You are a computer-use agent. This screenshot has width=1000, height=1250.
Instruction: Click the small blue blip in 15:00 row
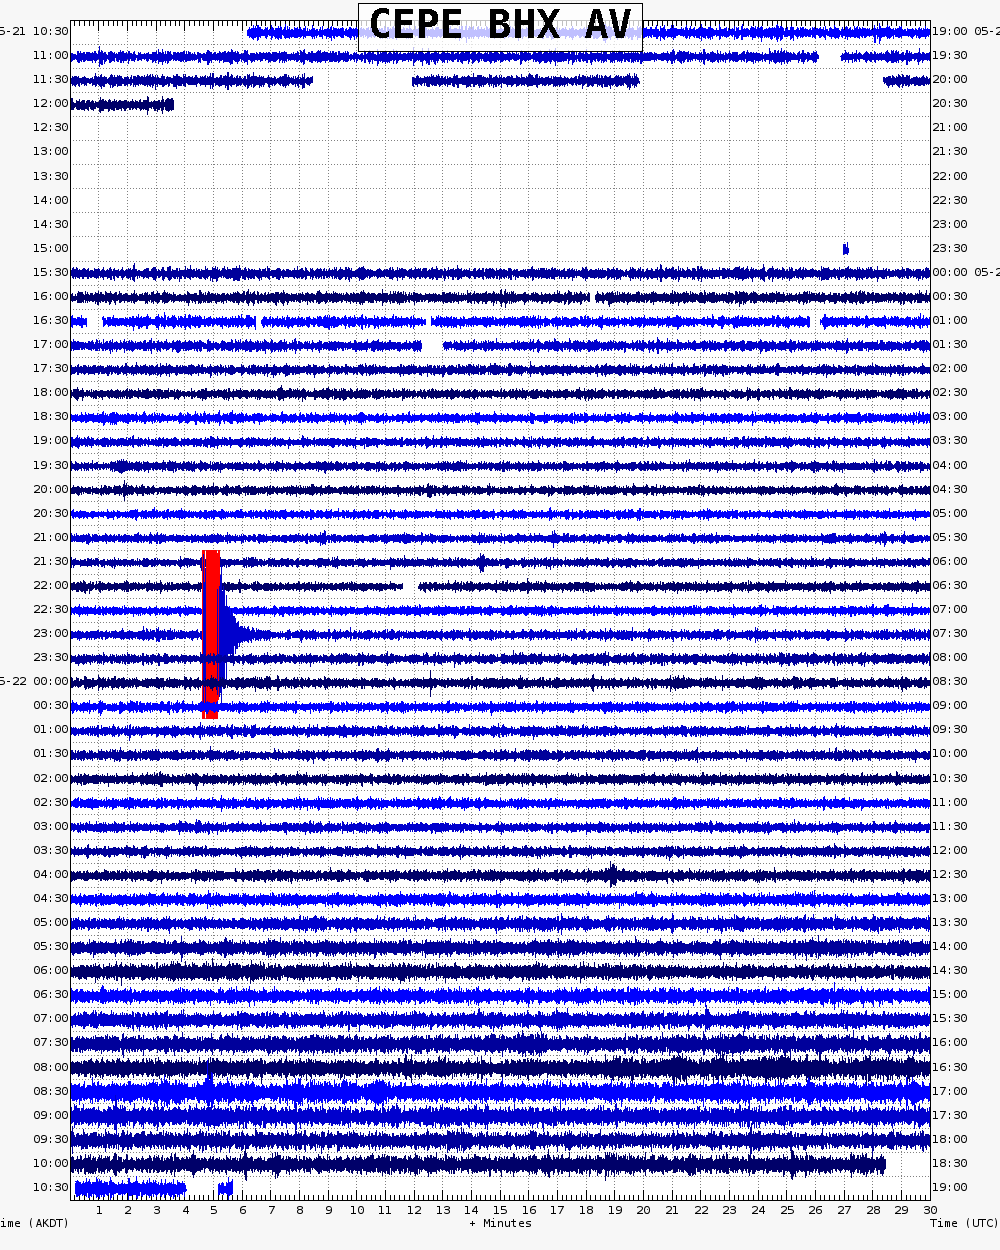tap(845, 249)
